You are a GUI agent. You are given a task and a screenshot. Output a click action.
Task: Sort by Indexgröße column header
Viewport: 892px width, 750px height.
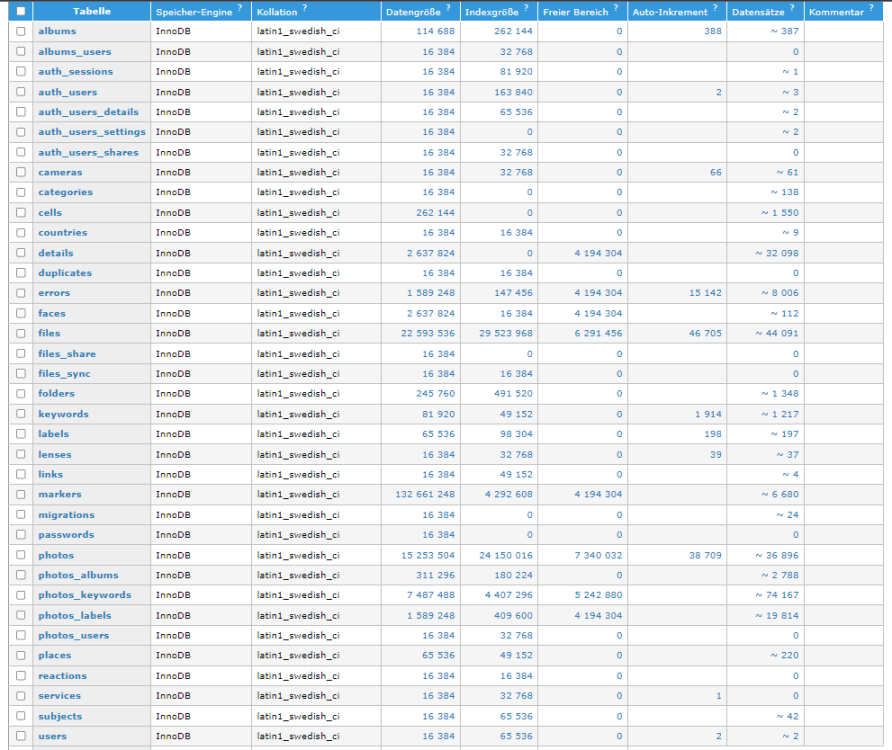pyautogui.click(x=492, y=12)
